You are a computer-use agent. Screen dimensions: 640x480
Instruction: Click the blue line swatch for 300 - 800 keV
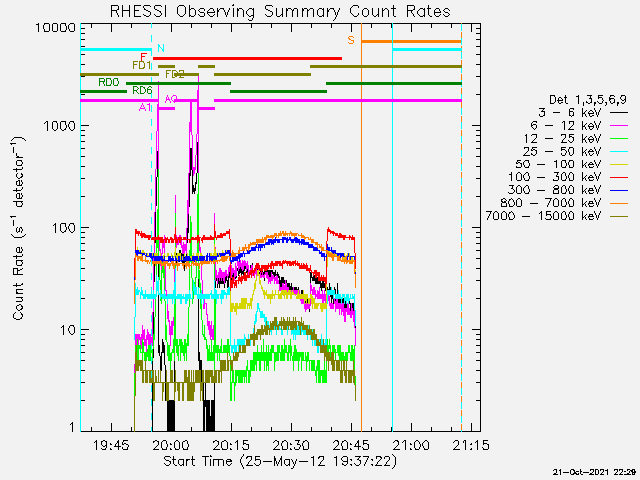[x=619, y=190]
